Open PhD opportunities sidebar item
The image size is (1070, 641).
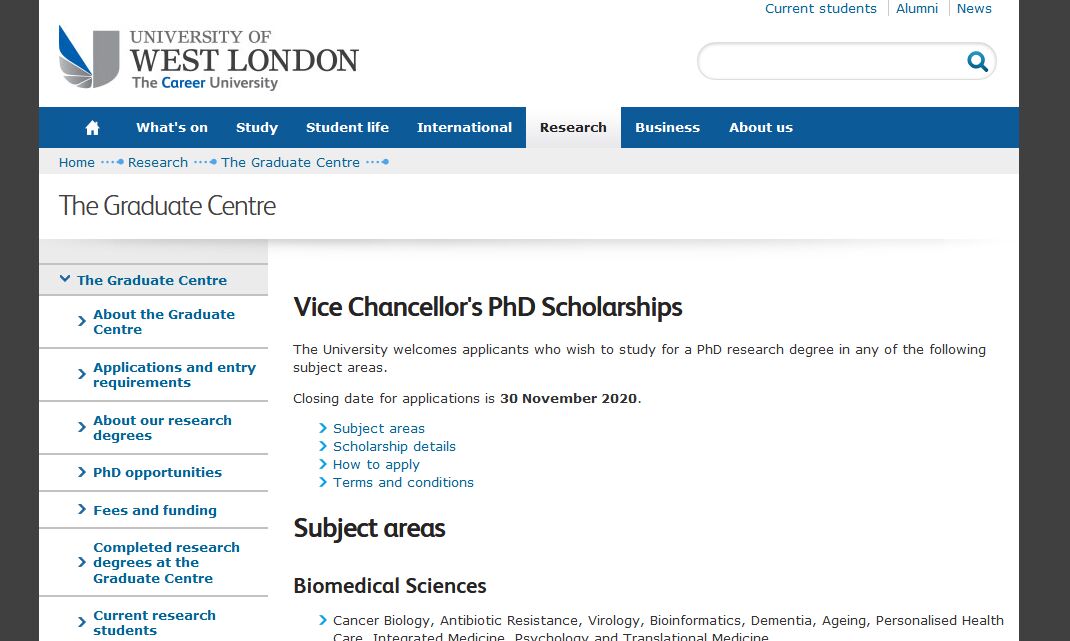(x=157, y=472)
